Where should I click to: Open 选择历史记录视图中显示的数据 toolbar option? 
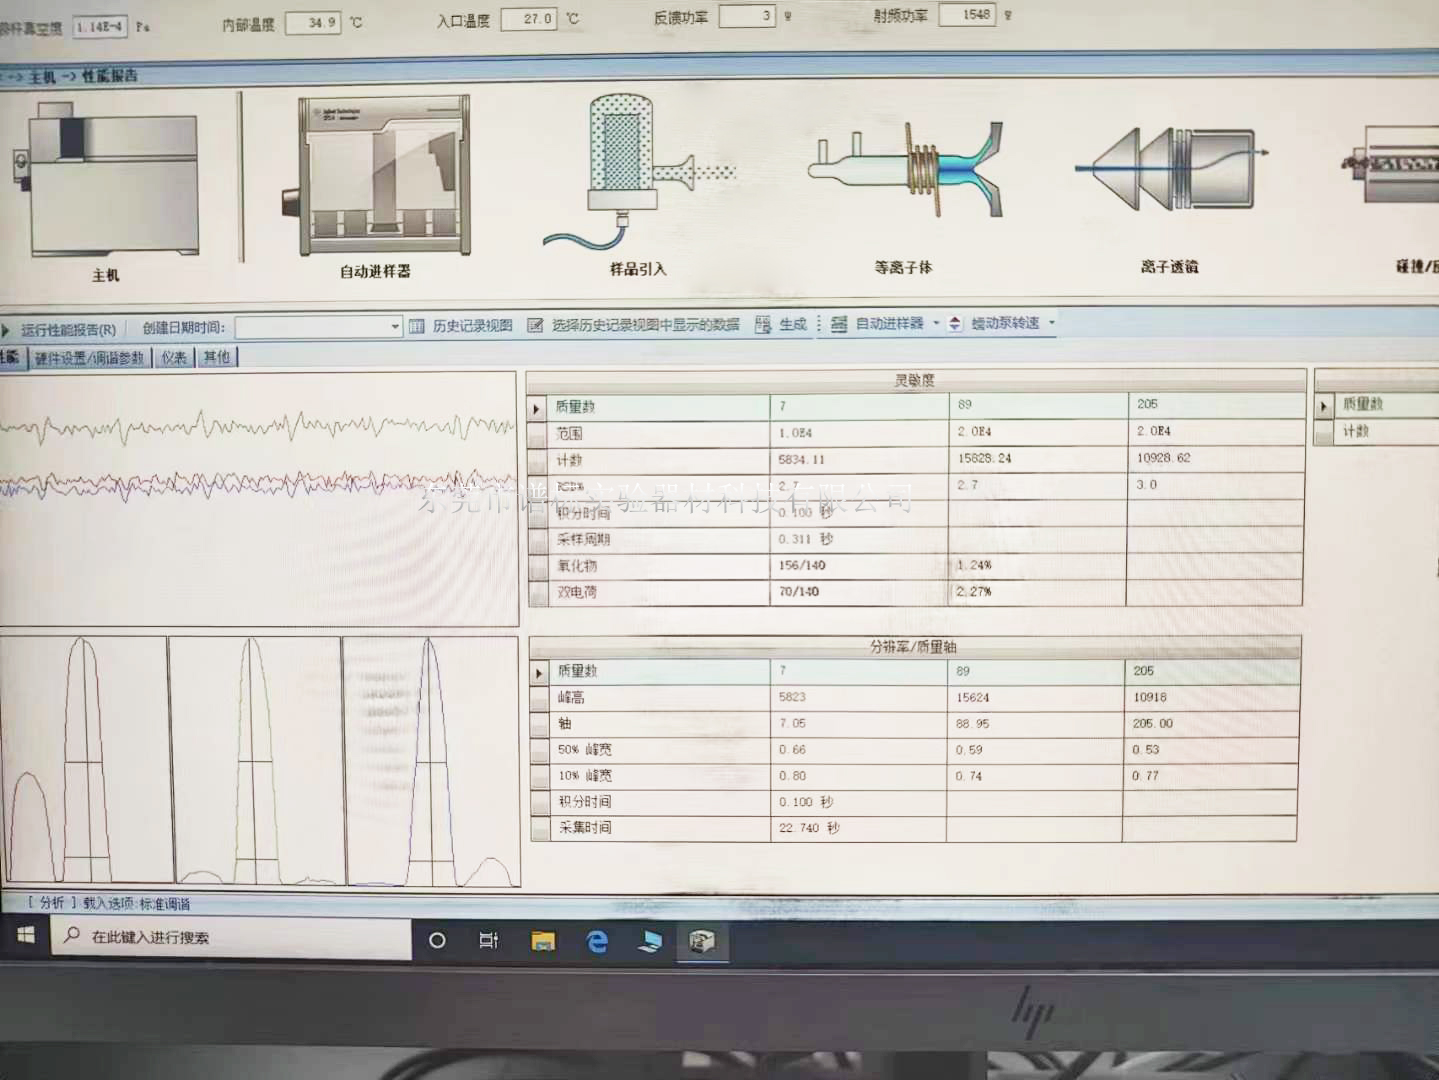pos(536,326)
